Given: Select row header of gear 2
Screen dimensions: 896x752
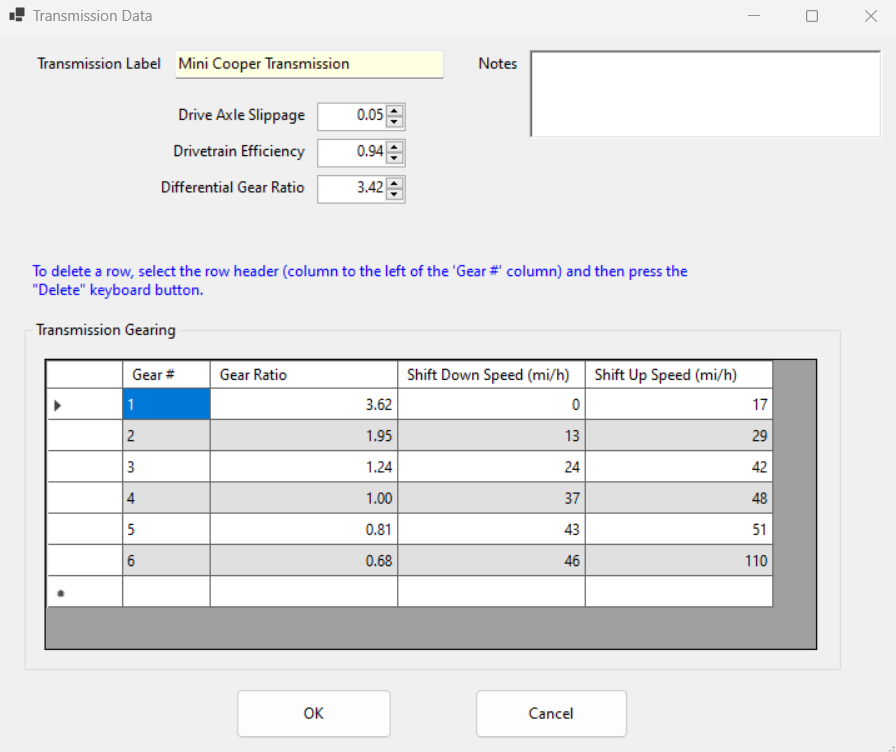Looking at the screenshot, I should point(85,435).
